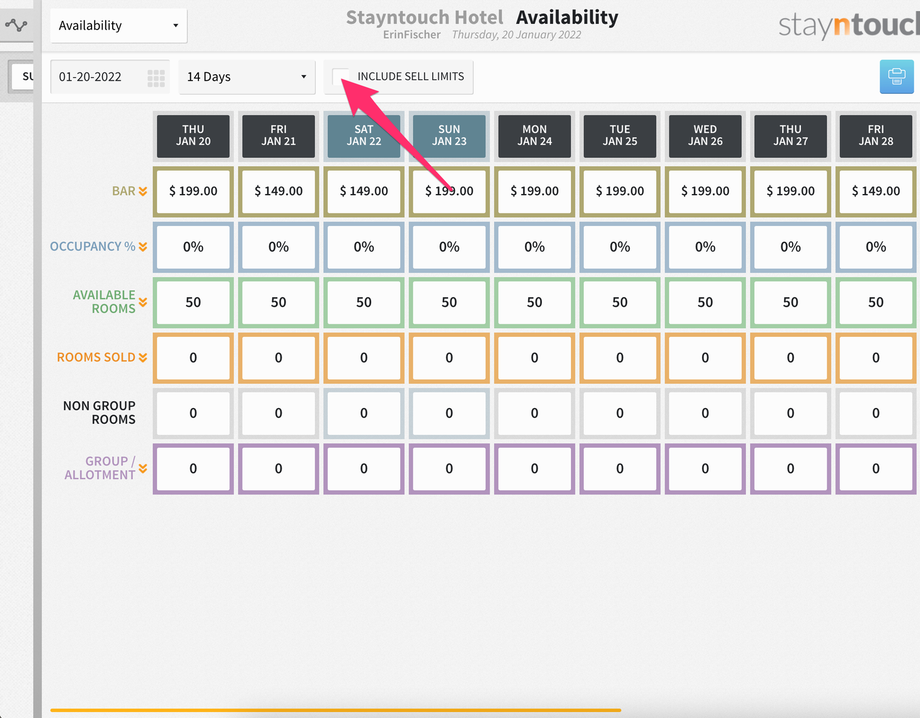The width and height of the screenshot is (920, 718).
Task: Click the non group rooms cell for Jan 23
Action: 449,413
